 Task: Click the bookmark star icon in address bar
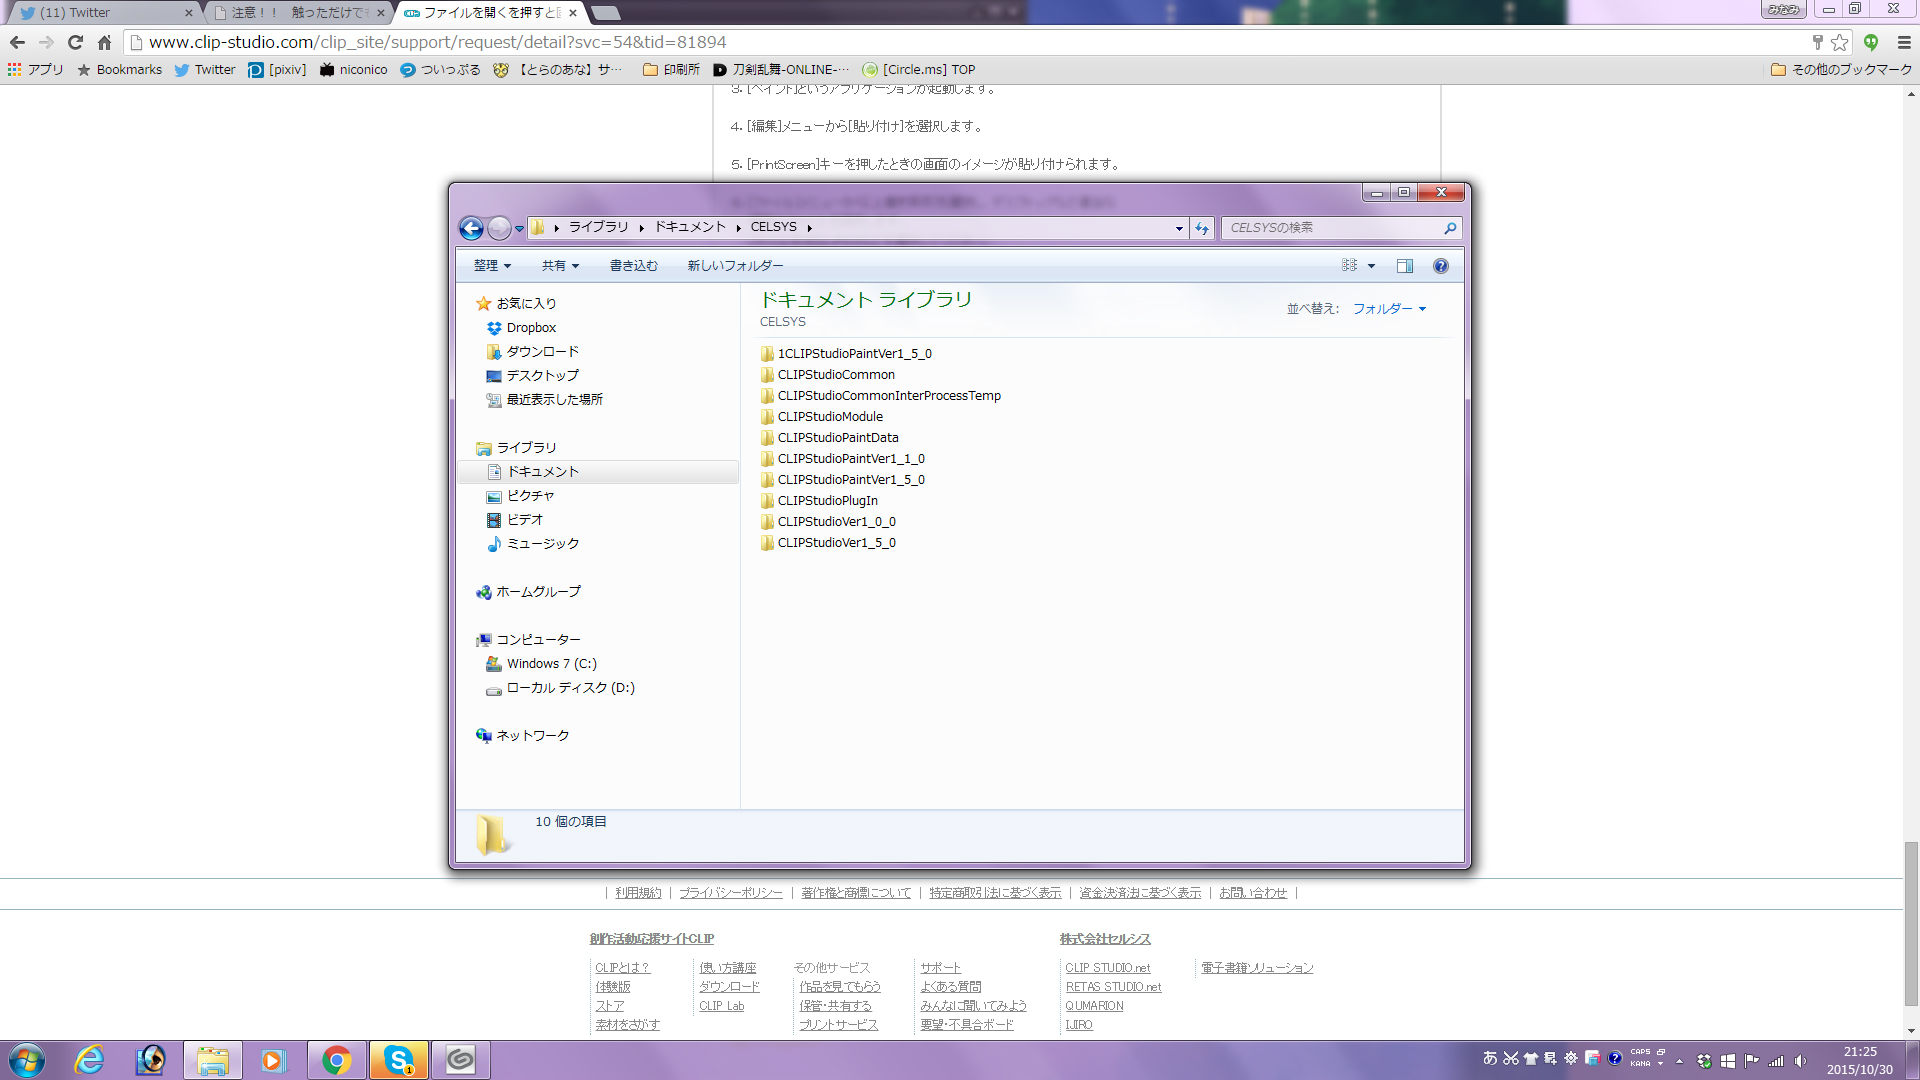[x=1839, y=42]
